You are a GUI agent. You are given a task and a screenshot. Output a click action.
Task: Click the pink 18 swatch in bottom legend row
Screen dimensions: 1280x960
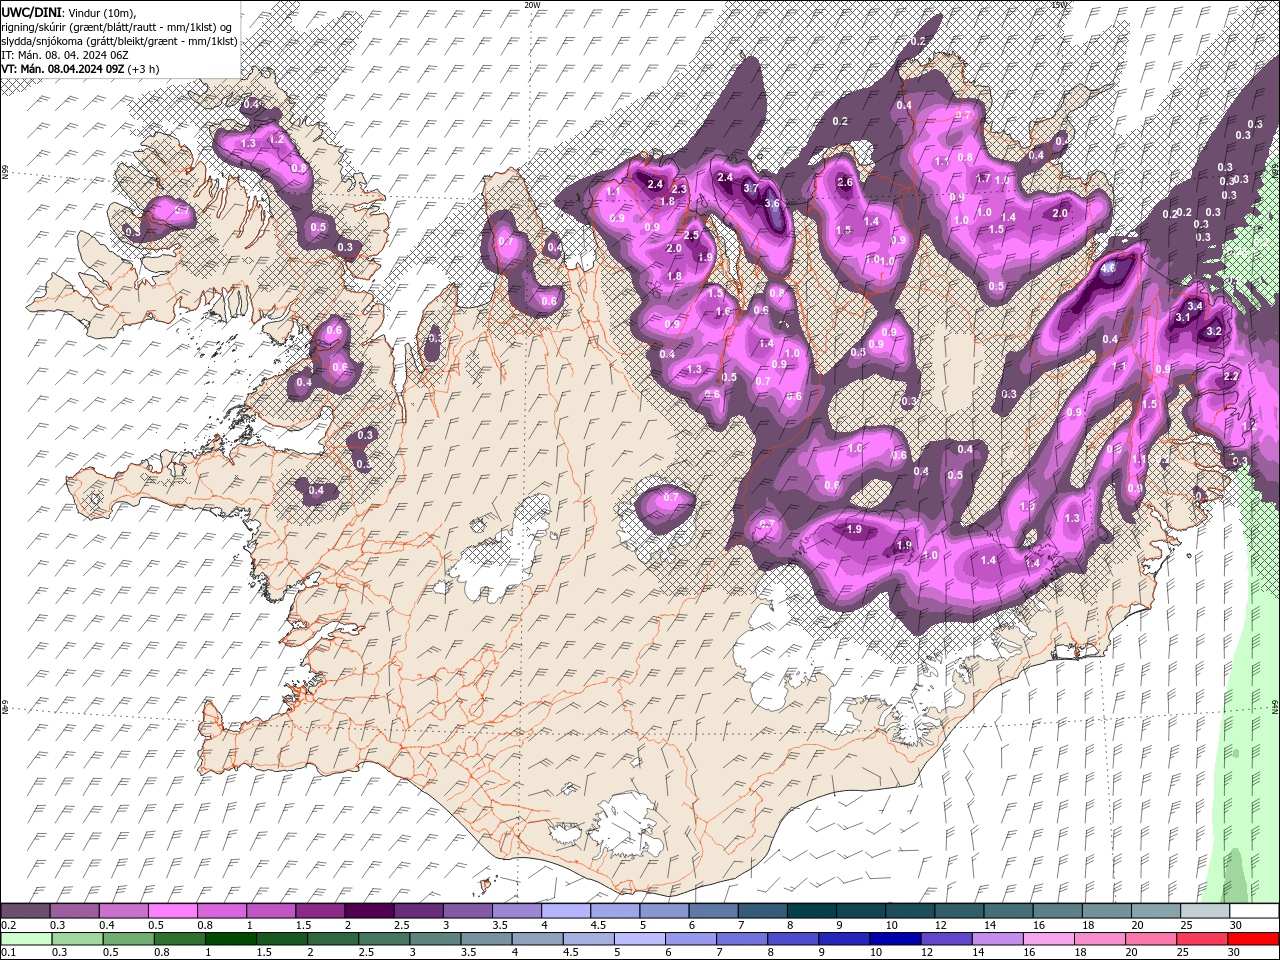click(1098, 938)
